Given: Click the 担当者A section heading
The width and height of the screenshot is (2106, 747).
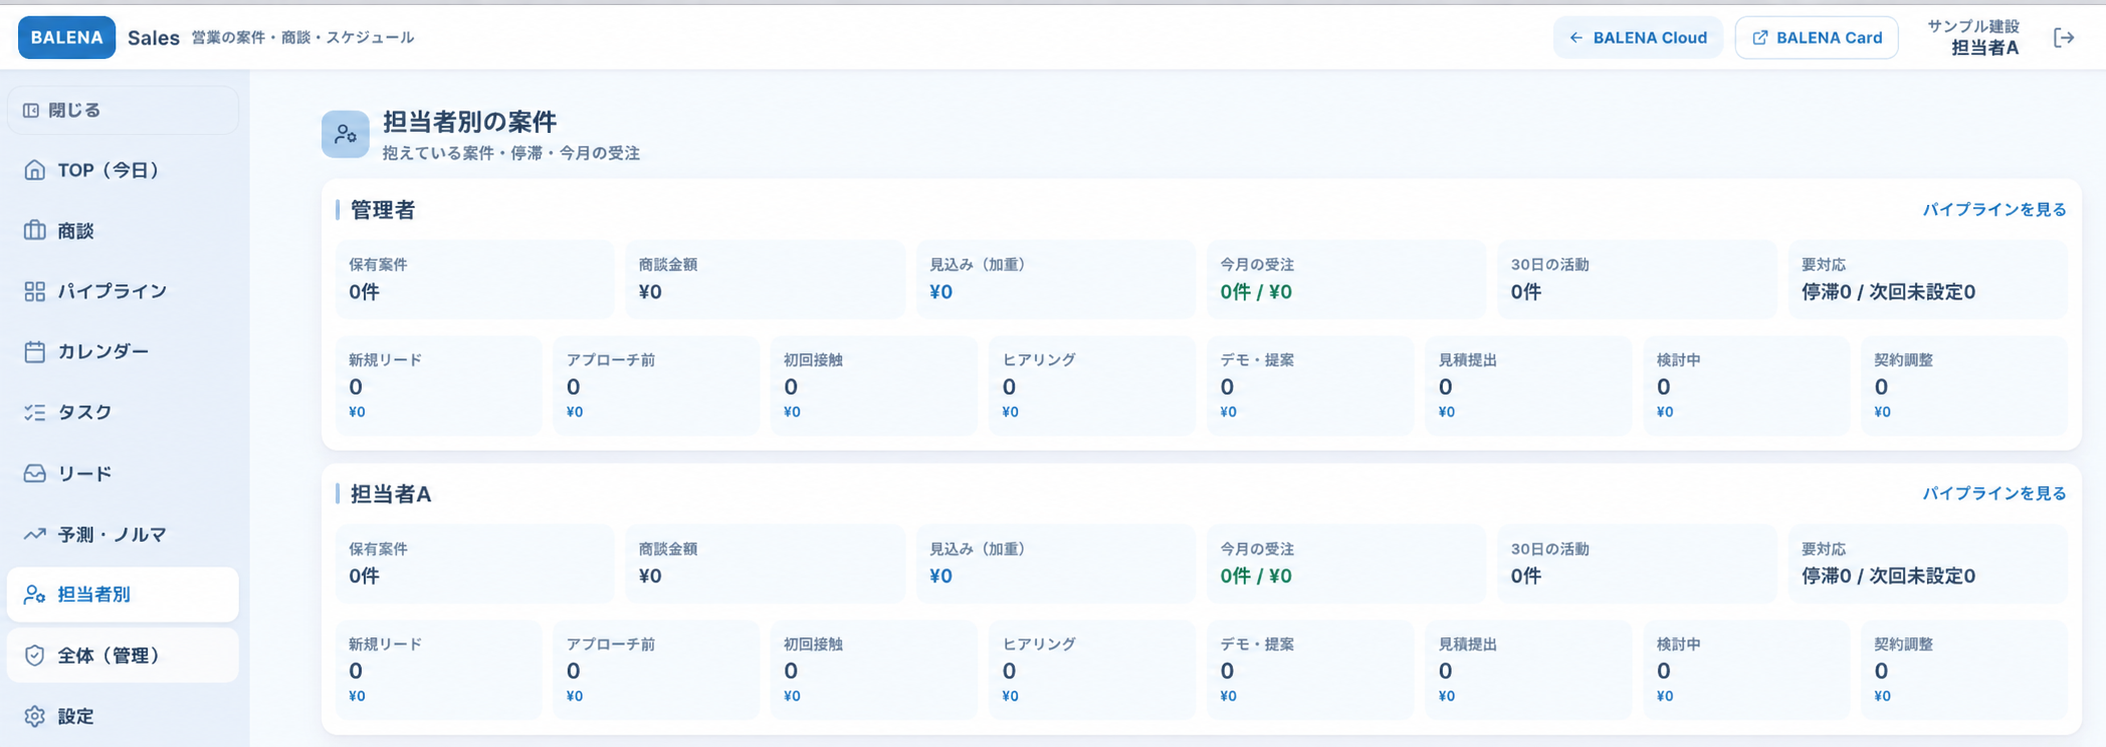Looking at the screenshot, I should coord(391,494).
